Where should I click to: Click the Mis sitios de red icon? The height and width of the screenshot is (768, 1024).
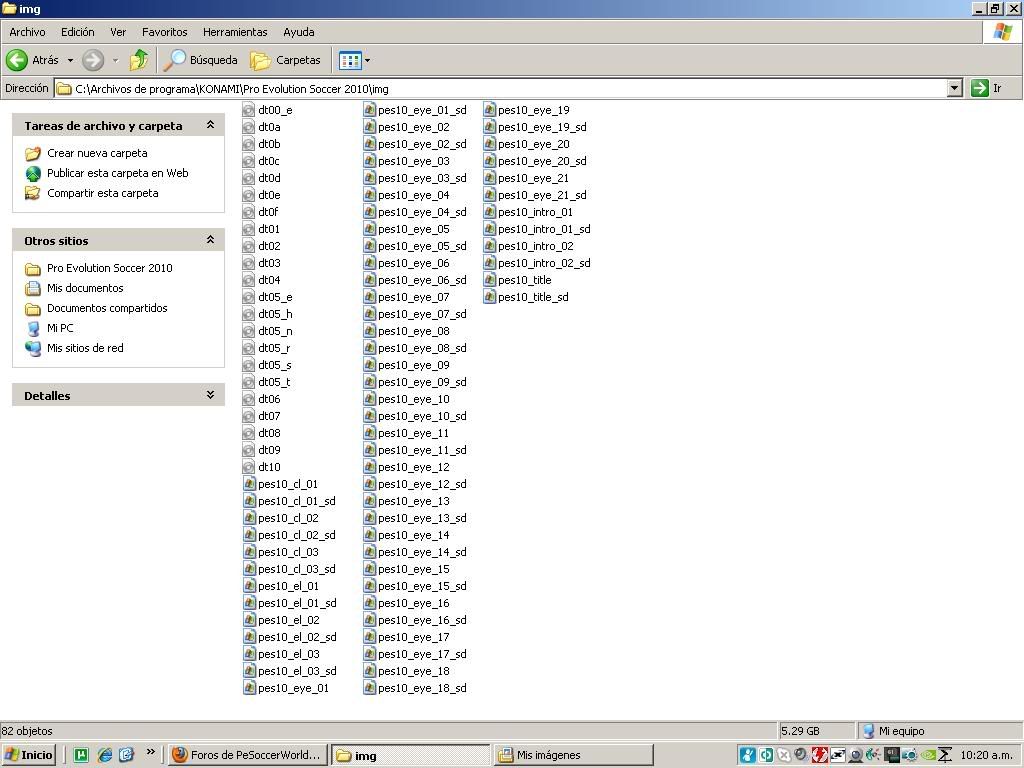[x=33, y=349]
